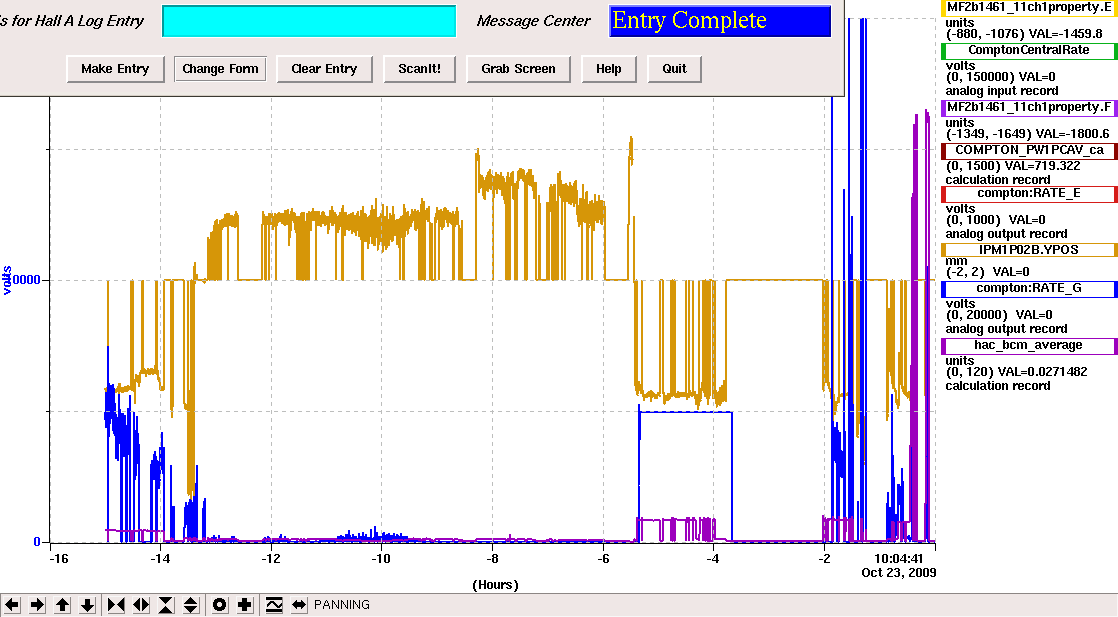Click the PANNING status text
Screen dimensions: 1118x617
(x=342, y=605)
